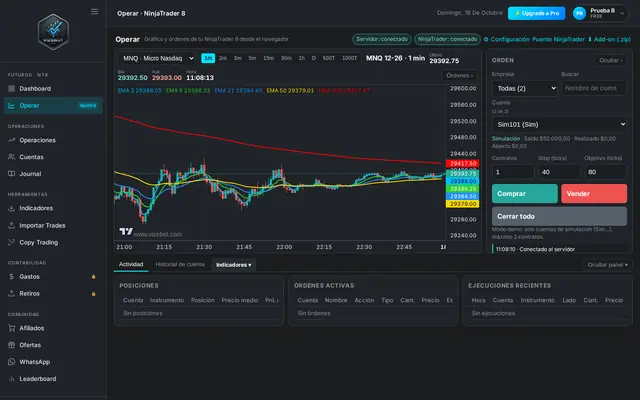Click the red EMA 200 price label

(x=462, y=164)
